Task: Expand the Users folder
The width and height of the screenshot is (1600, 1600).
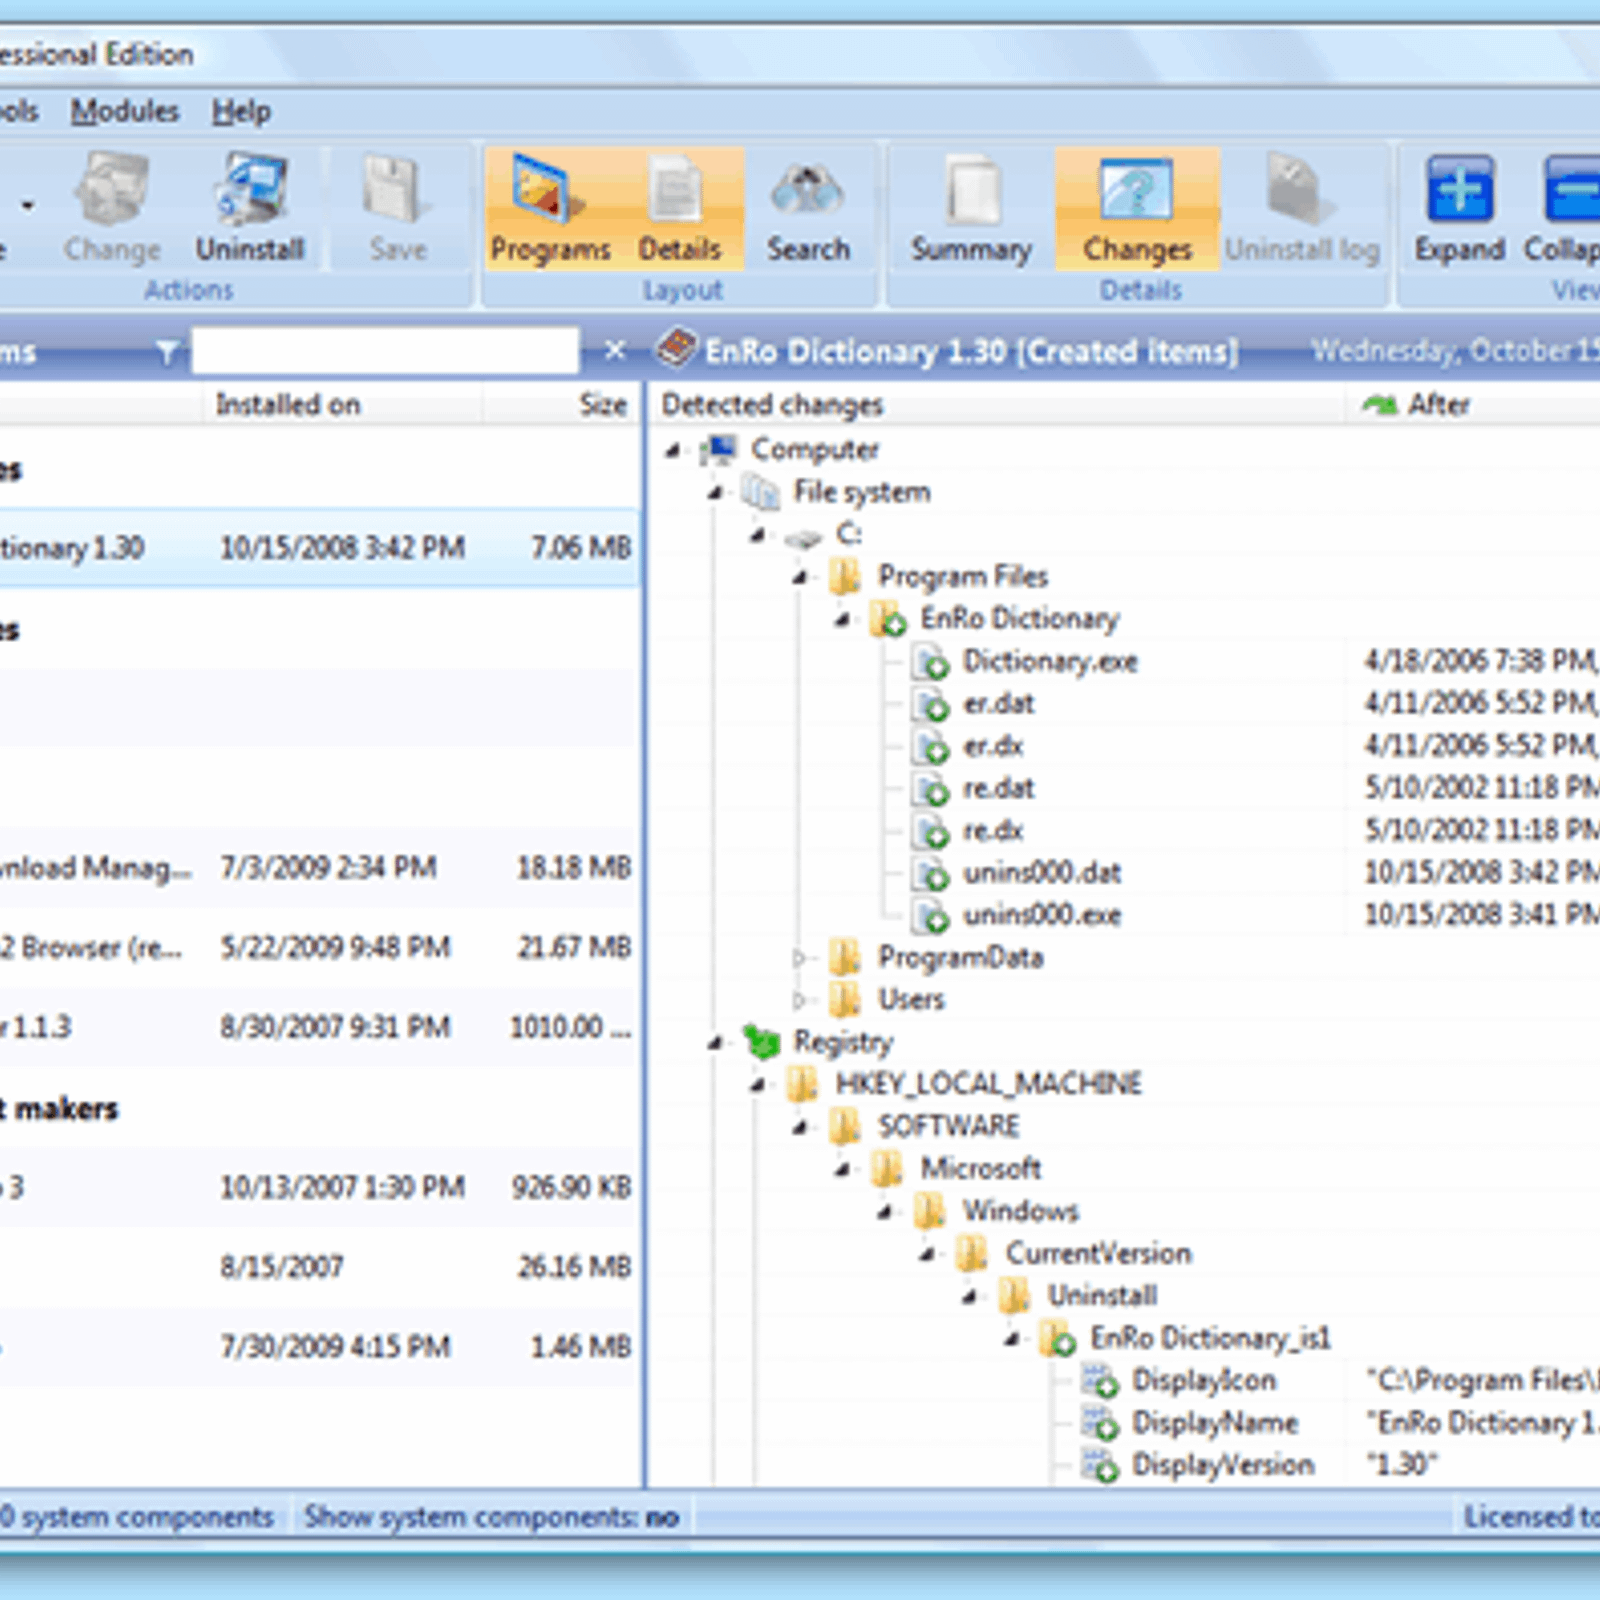Action: click(799, 1000)
